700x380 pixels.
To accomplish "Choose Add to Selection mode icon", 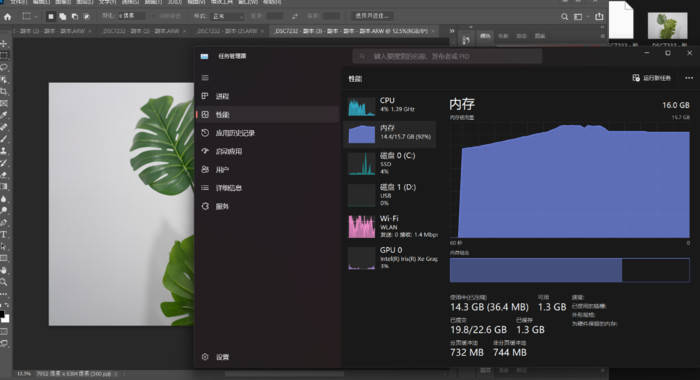I will click(x=62, y=17).
